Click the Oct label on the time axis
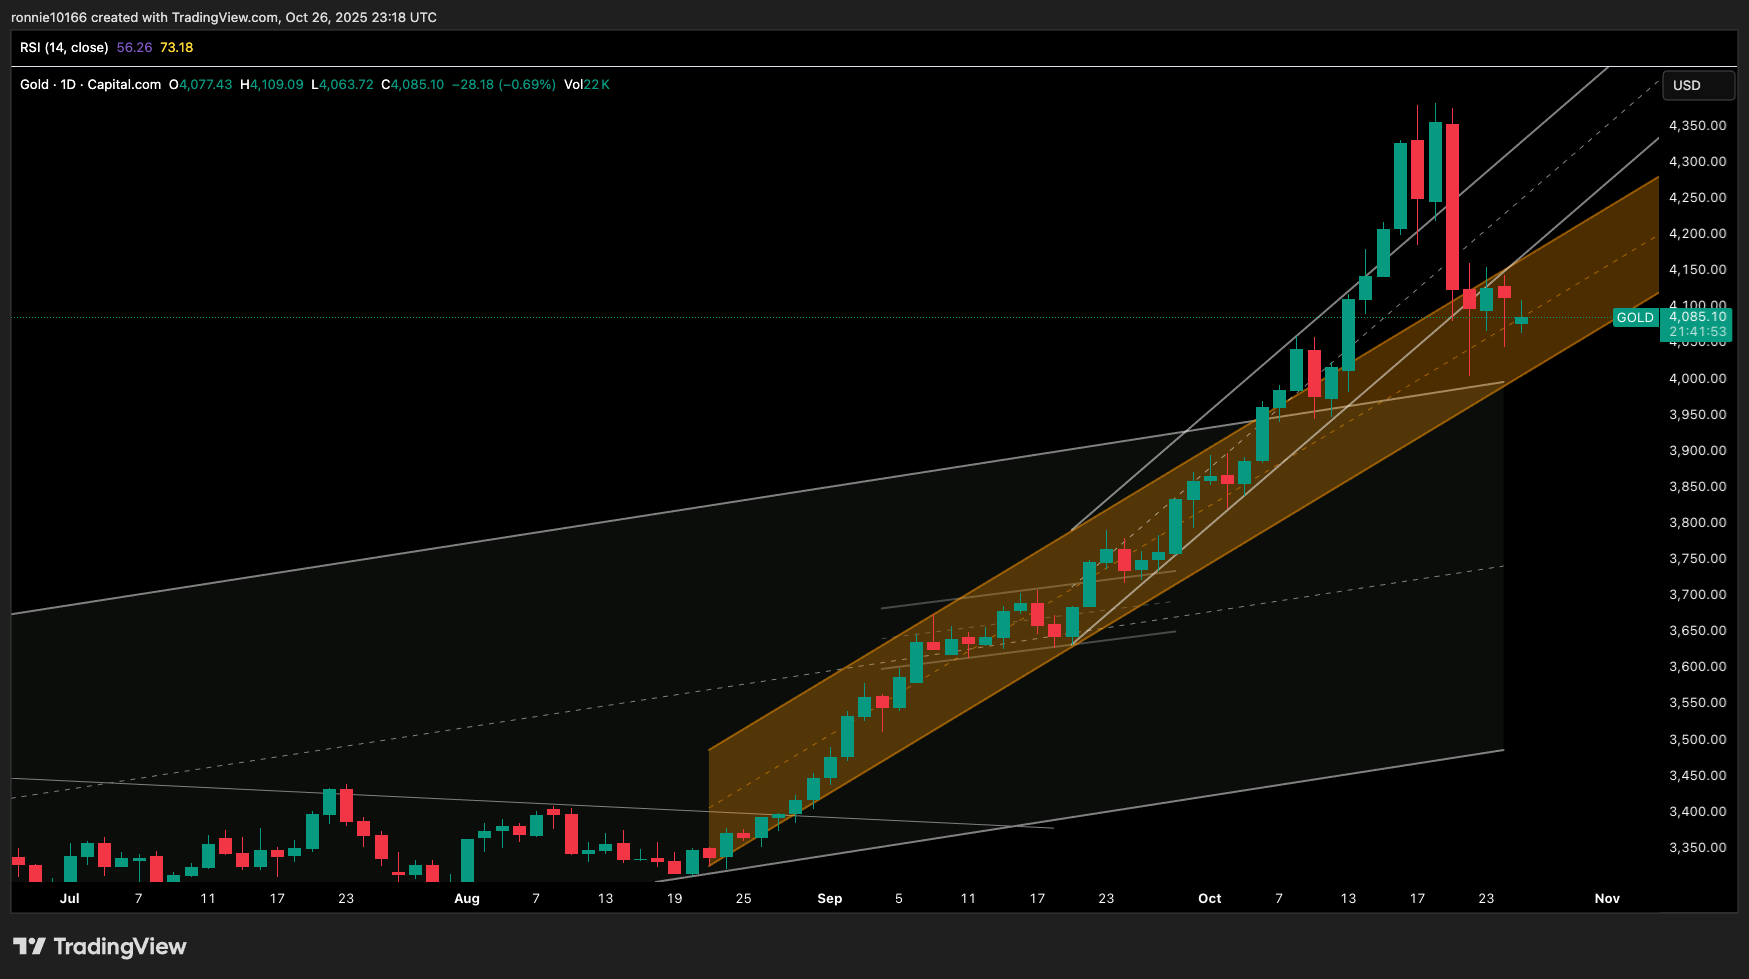This screenshot has width=1749, height=979. pyautogui.click(x=1209, y=898)
